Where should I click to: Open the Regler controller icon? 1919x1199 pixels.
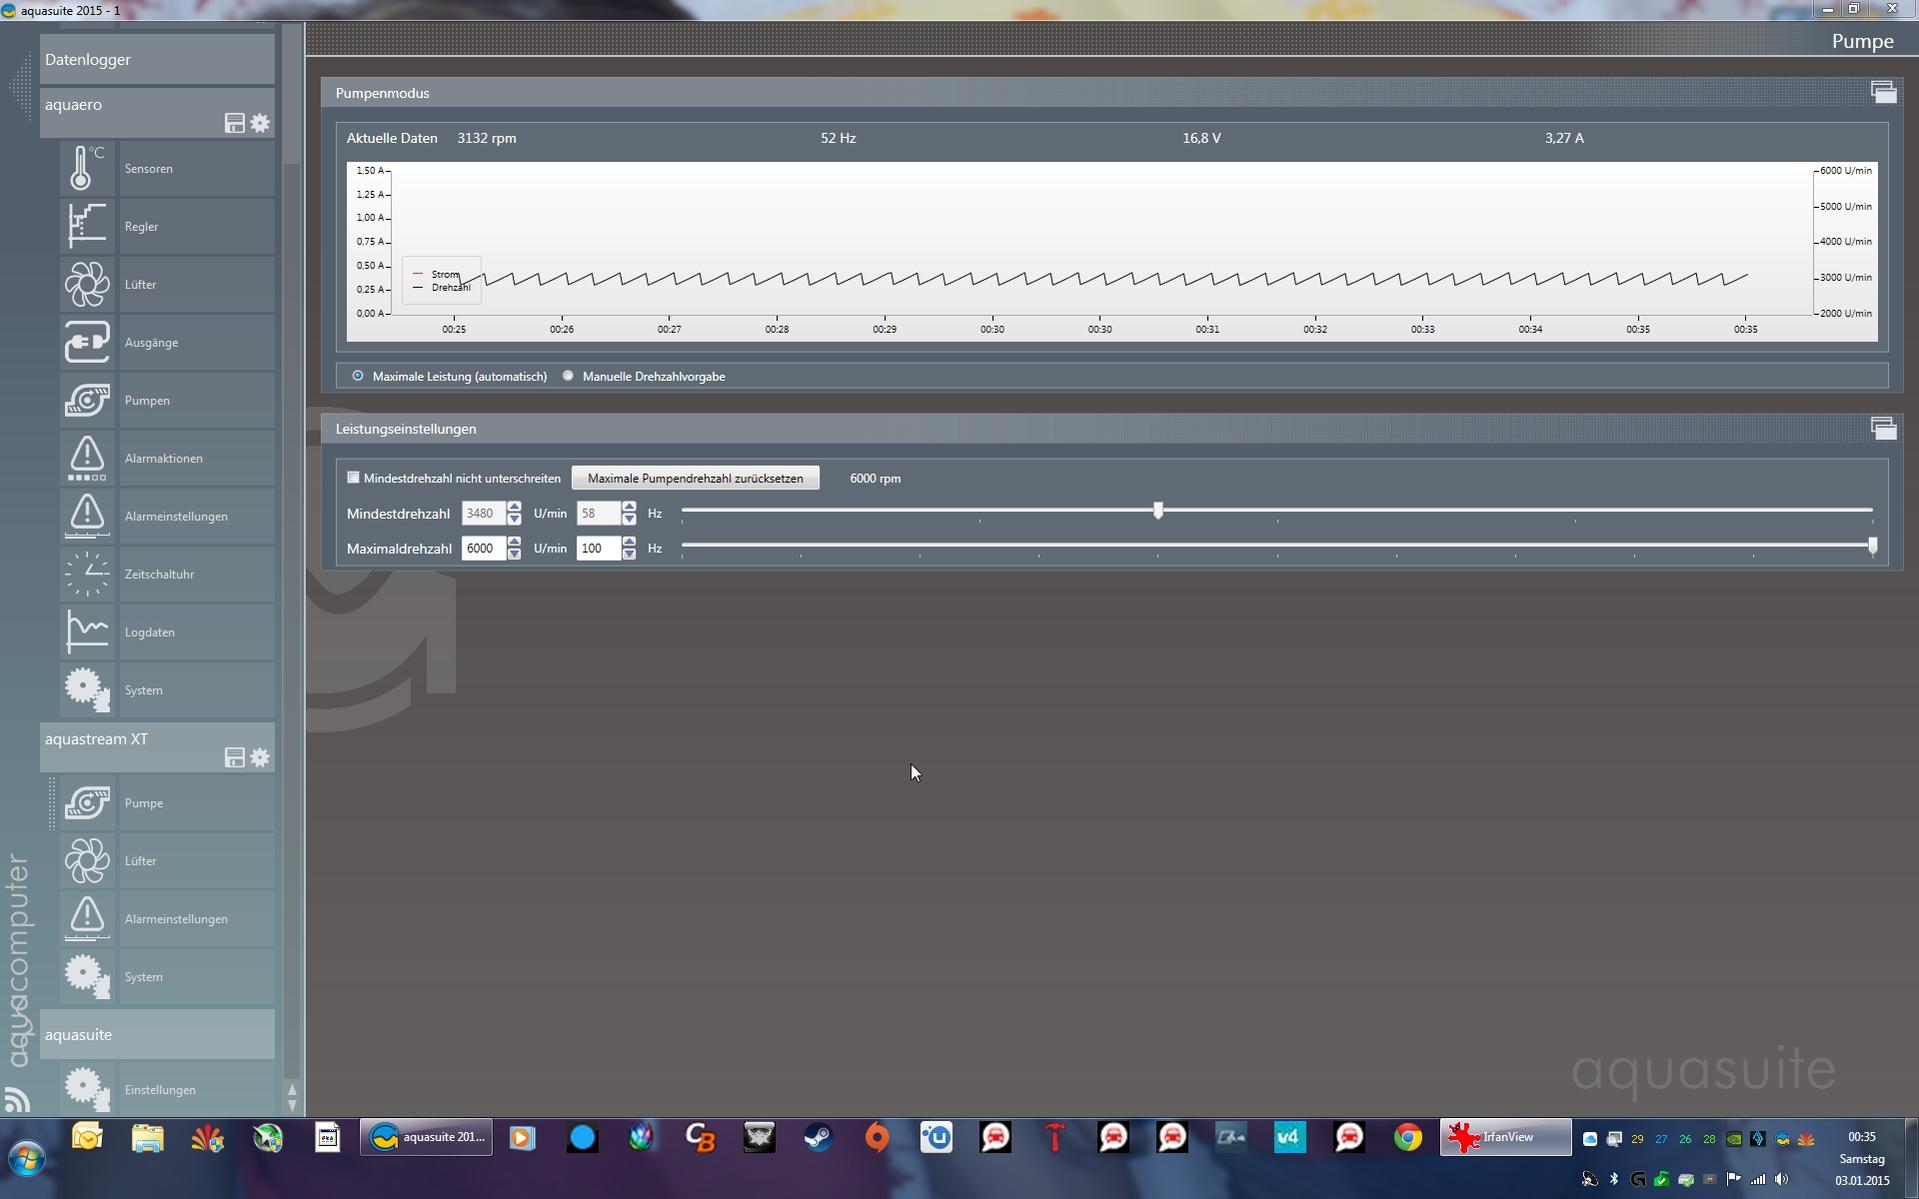(x=87, y=226)
